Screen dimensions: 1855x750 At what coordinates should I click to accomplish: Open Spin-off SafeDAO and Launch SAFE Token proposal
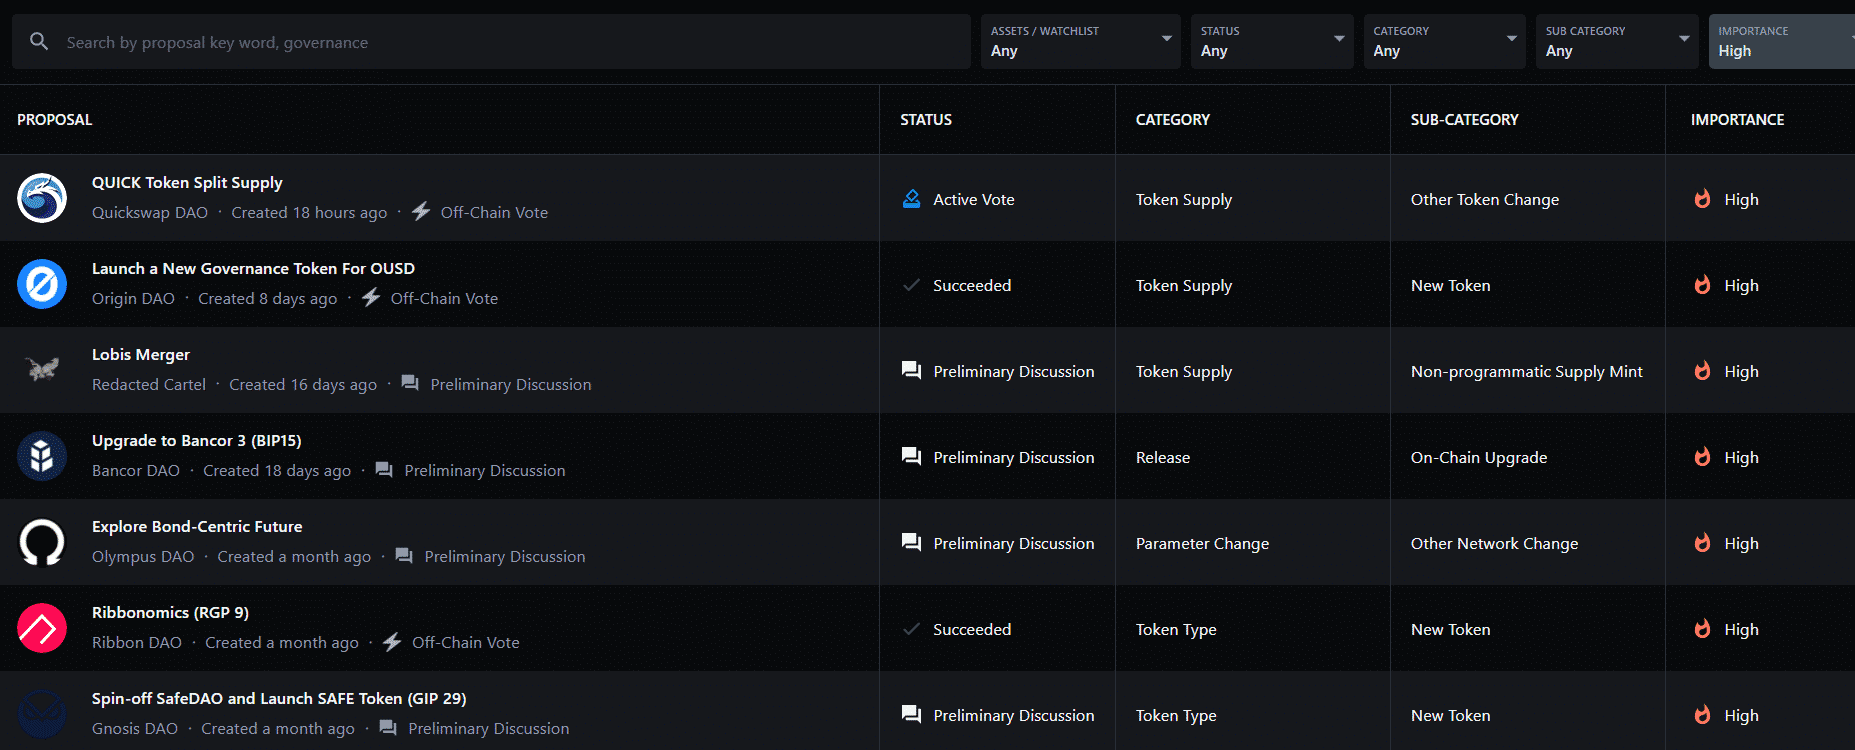(279, 699)
